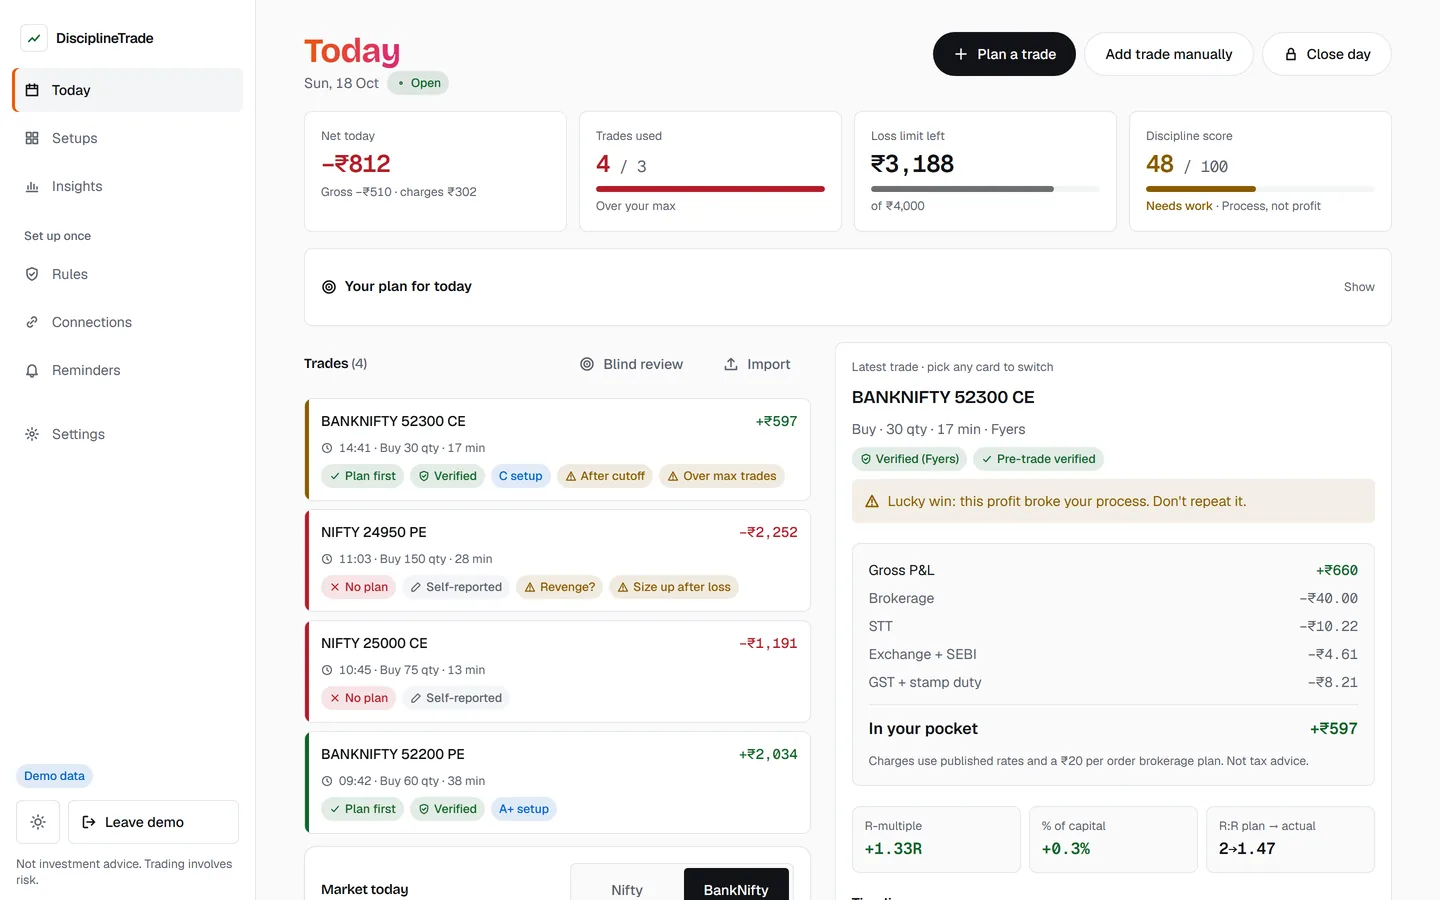Click the Demo data badge
This screenshot has height=900, width=1440.
pyautogui.click(x=54, y=776)
